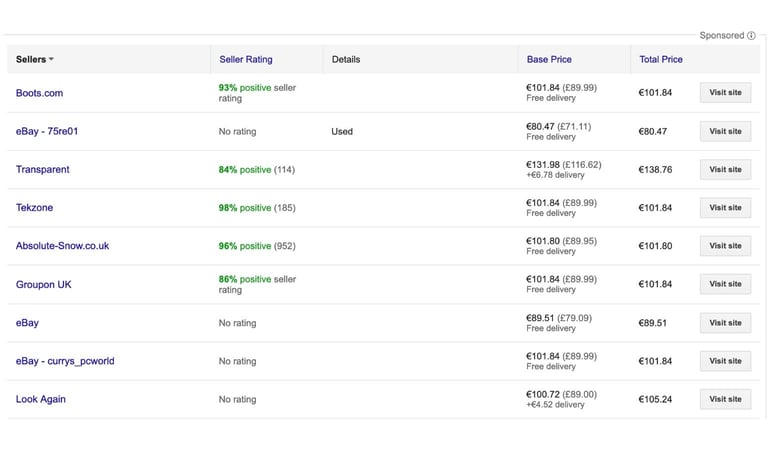772x450 pixels.
Task: Visit site for Groupon UK
Action: (725, 284)
